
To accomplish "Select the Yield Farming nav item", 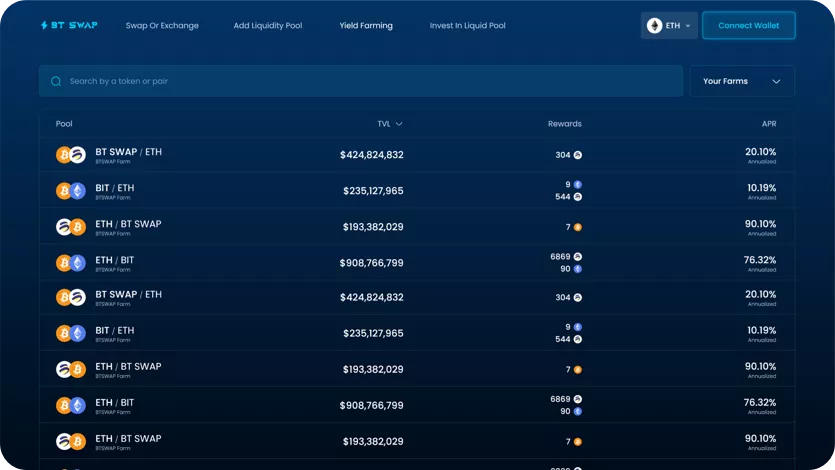I will tap(366, 26).
